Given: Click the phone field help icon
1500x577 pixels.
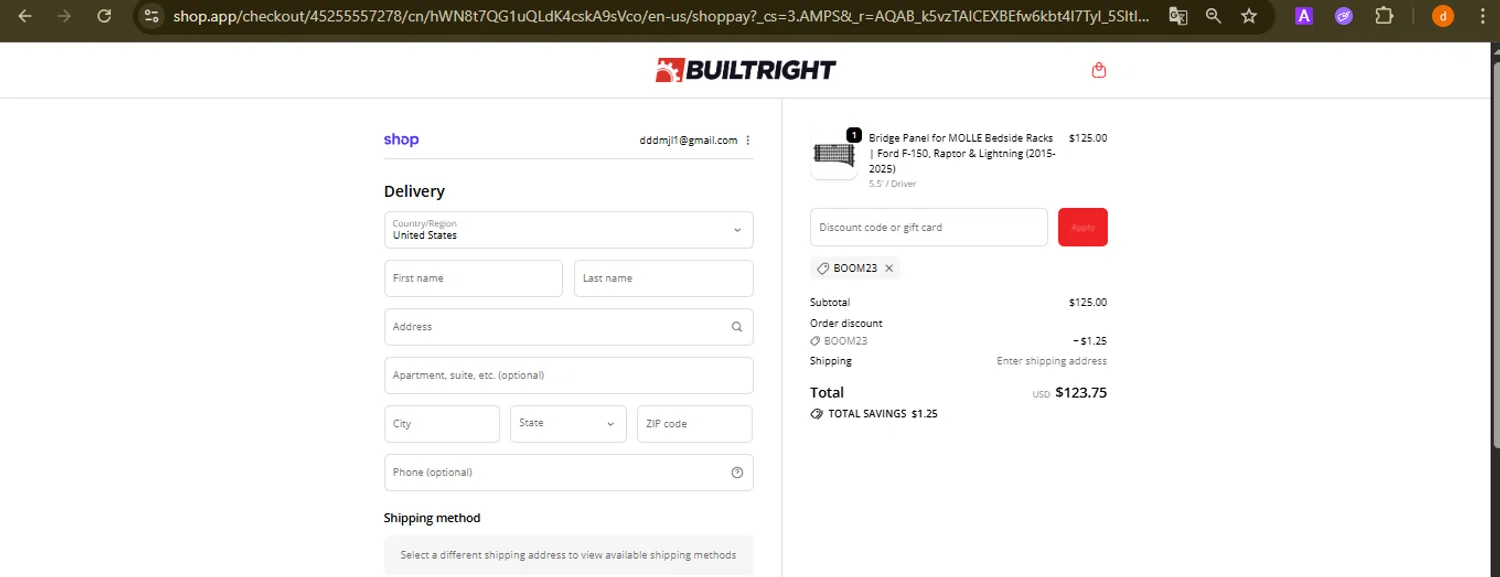Looking at the screenshot, I should tap(737, 473).
